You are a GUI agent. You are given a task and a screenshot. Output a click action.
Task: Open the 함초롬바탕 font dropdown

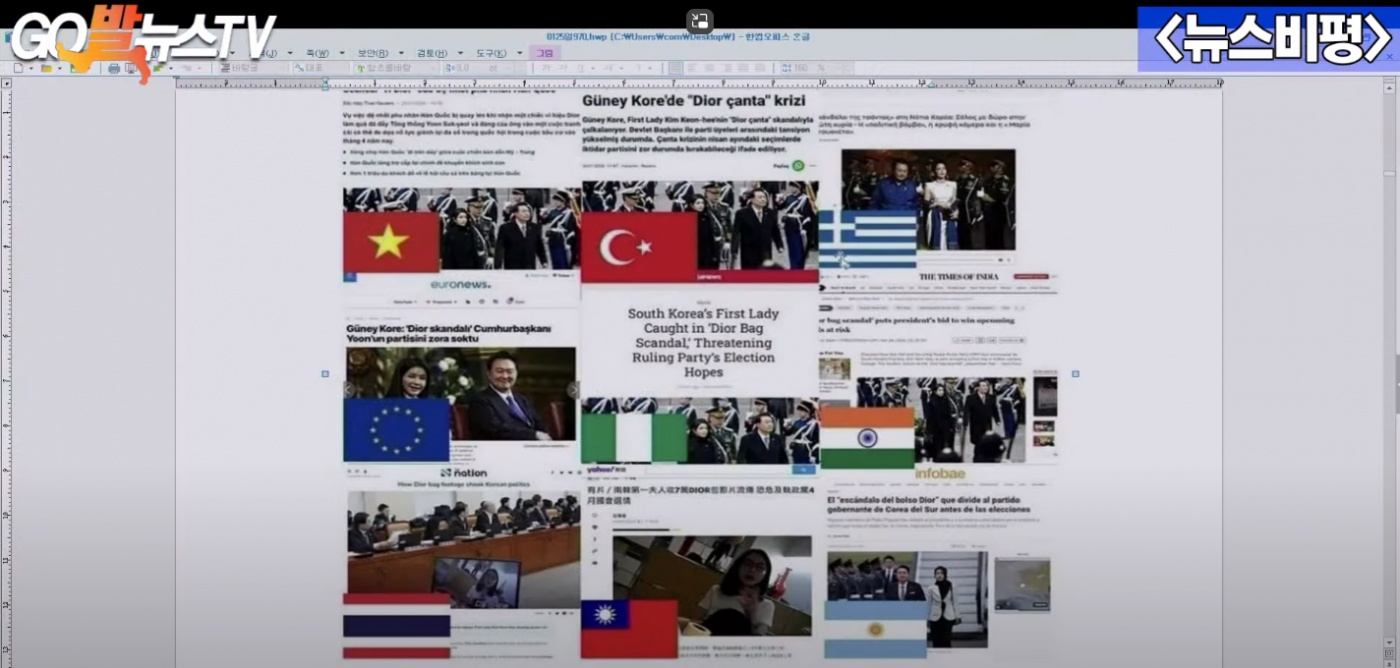click(x=385, y=68)
